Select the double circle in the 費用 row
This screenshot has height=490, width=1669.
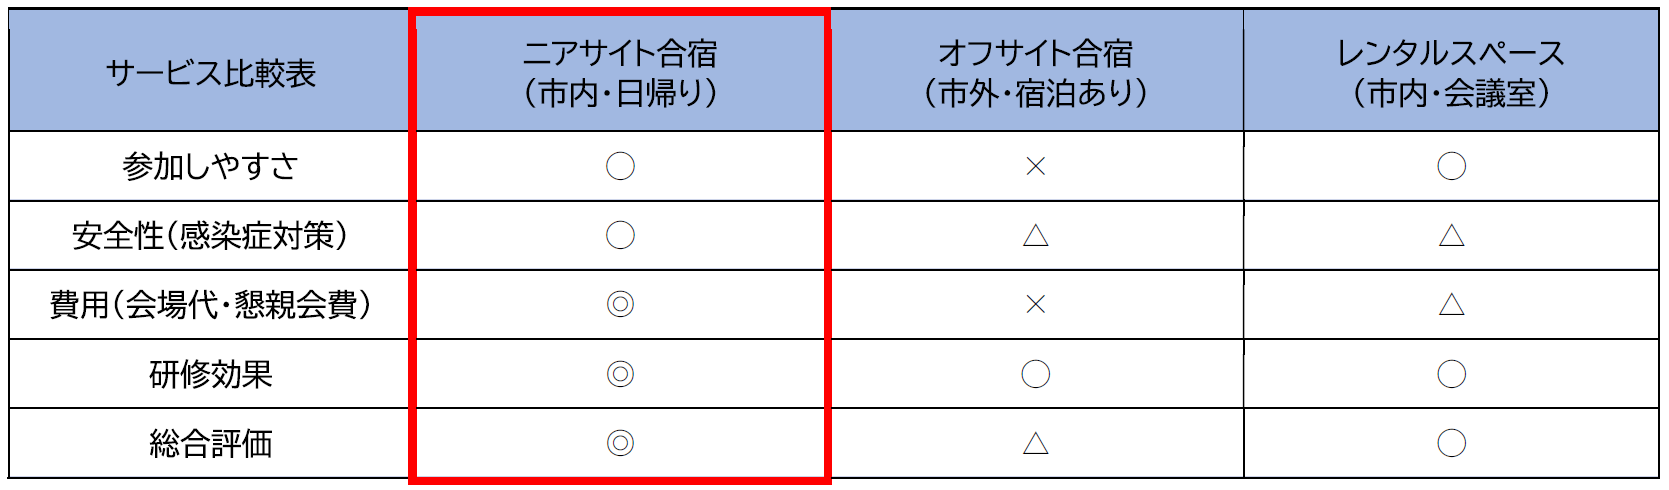pyautogui.click(x=620, y=305)
